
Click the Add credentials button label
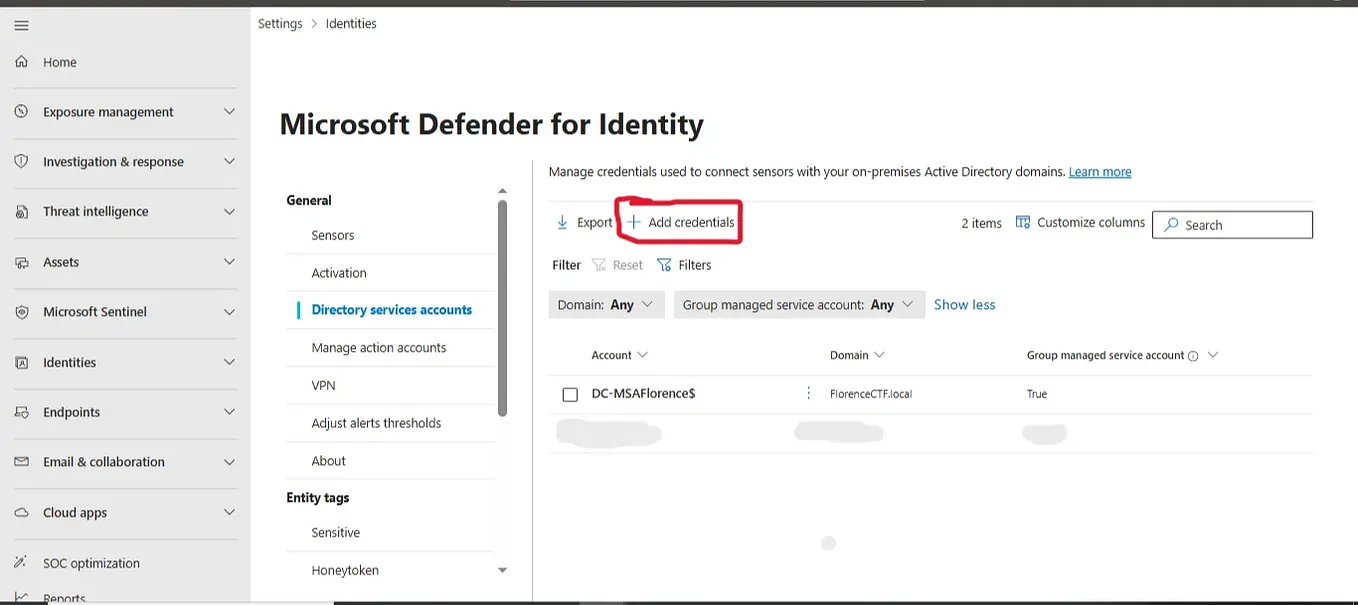coord(691,222)
